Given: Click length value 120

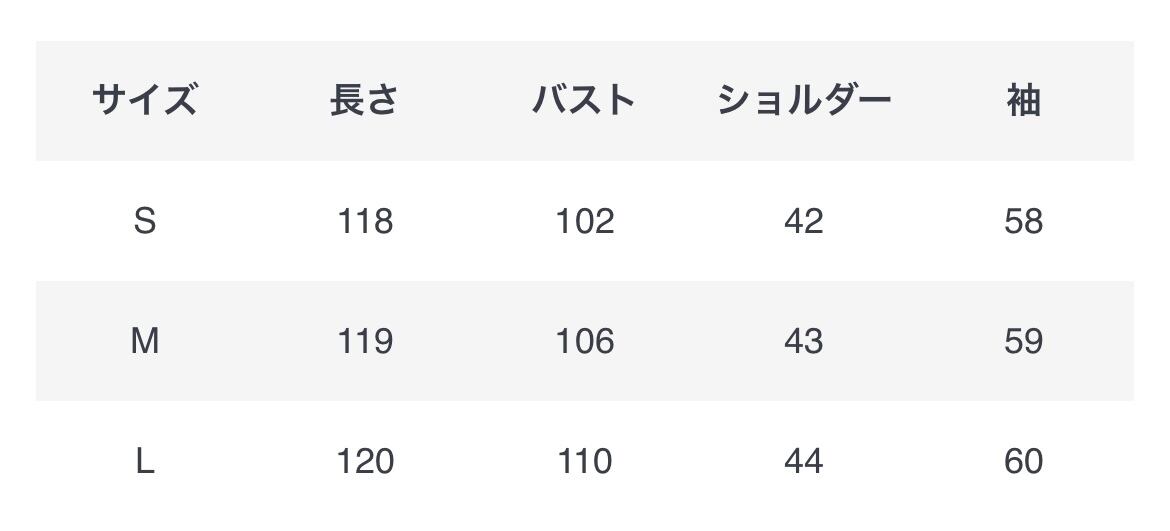Looking at the screenshot, I should coord(365,462).
